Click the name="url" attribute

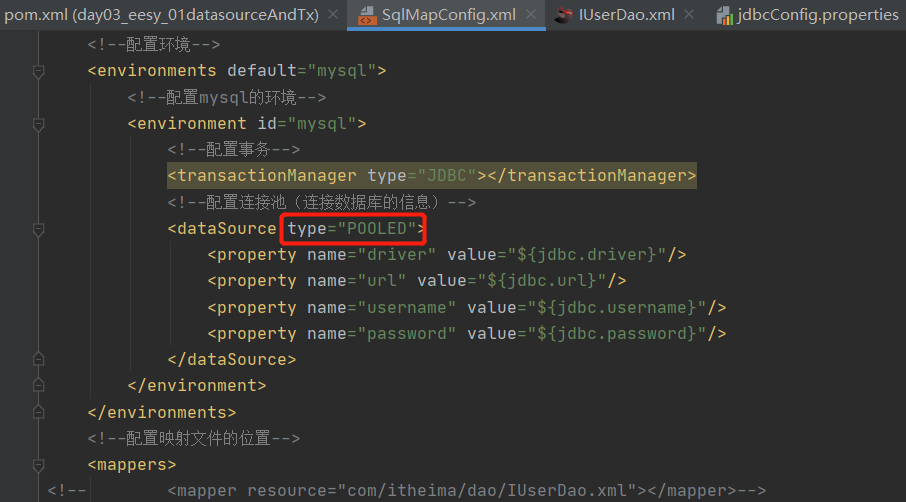point(357,281)
